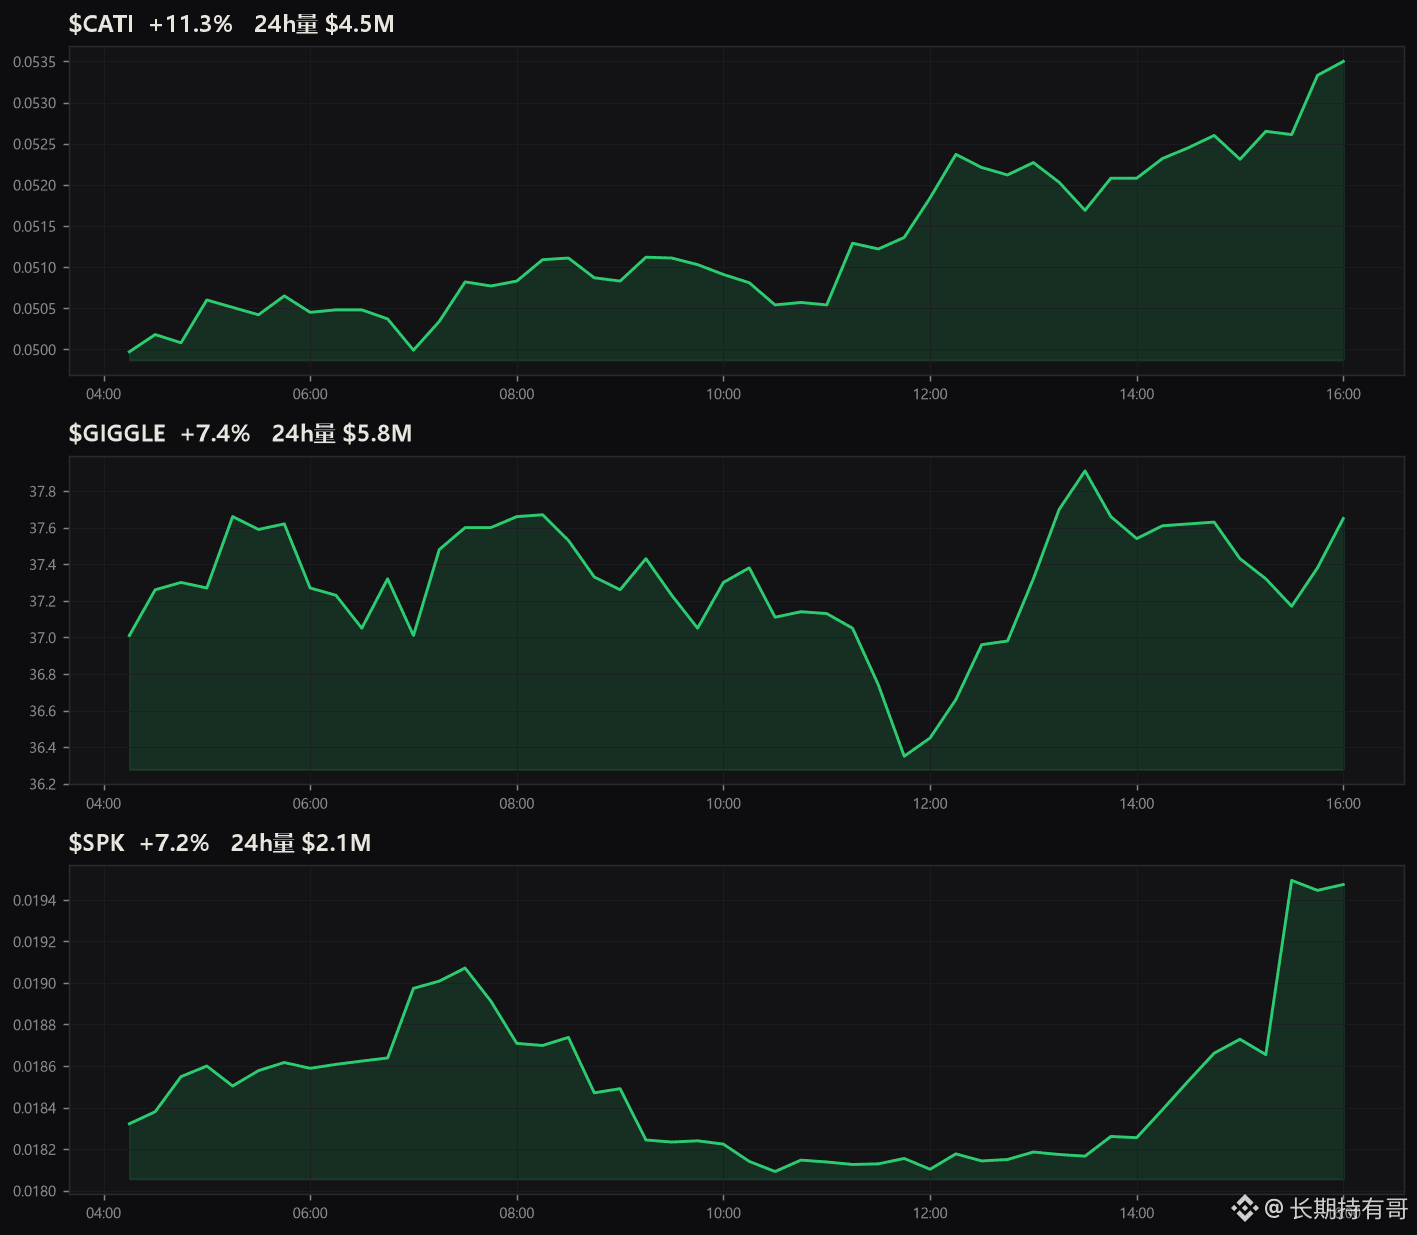Click the 14:00 label under the $GIGGLE chart
This screenshot has height=1235, width=1417.
point(1137,803)
